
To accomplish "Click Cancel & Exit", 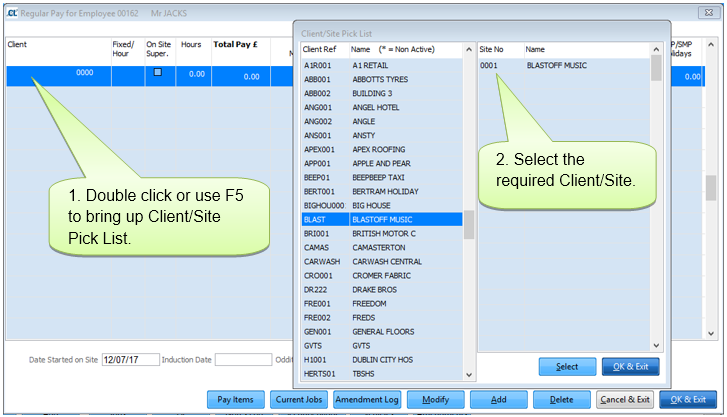I will 624,399.
